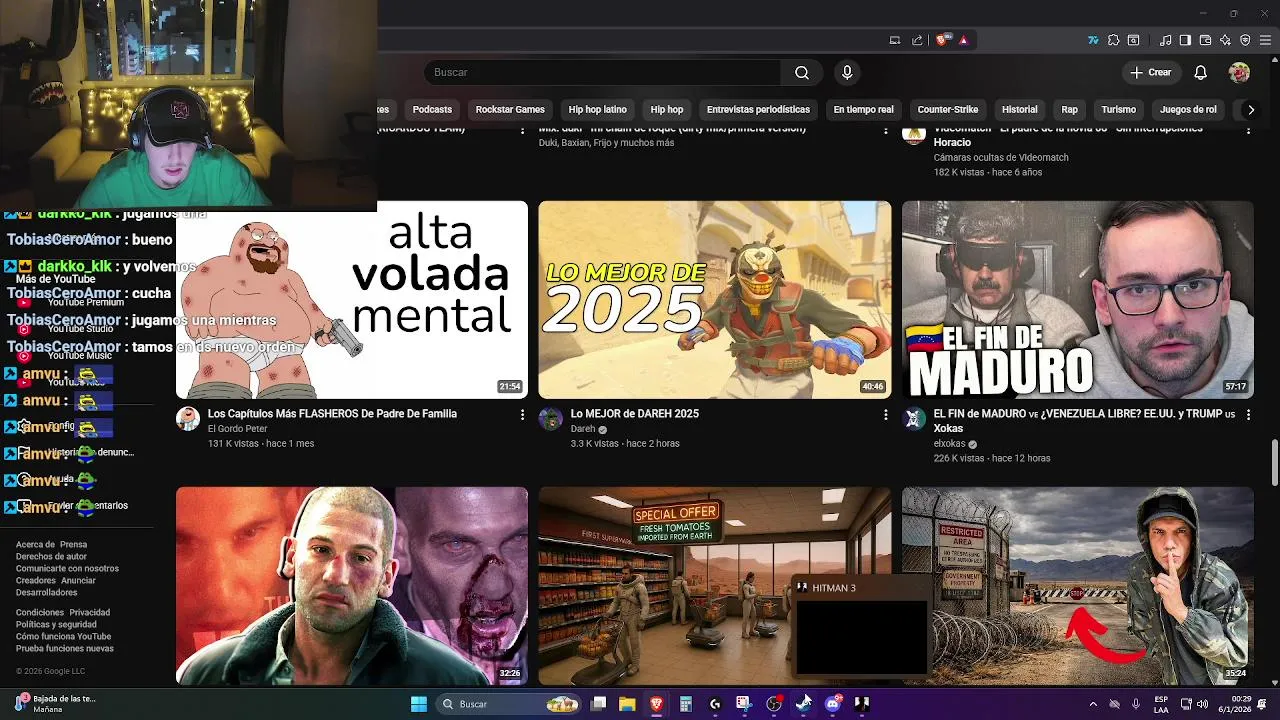Screen dimensions: 1280x720
Task: Open the Brave VPN shield icon
Action: (x=1245, y=40)
